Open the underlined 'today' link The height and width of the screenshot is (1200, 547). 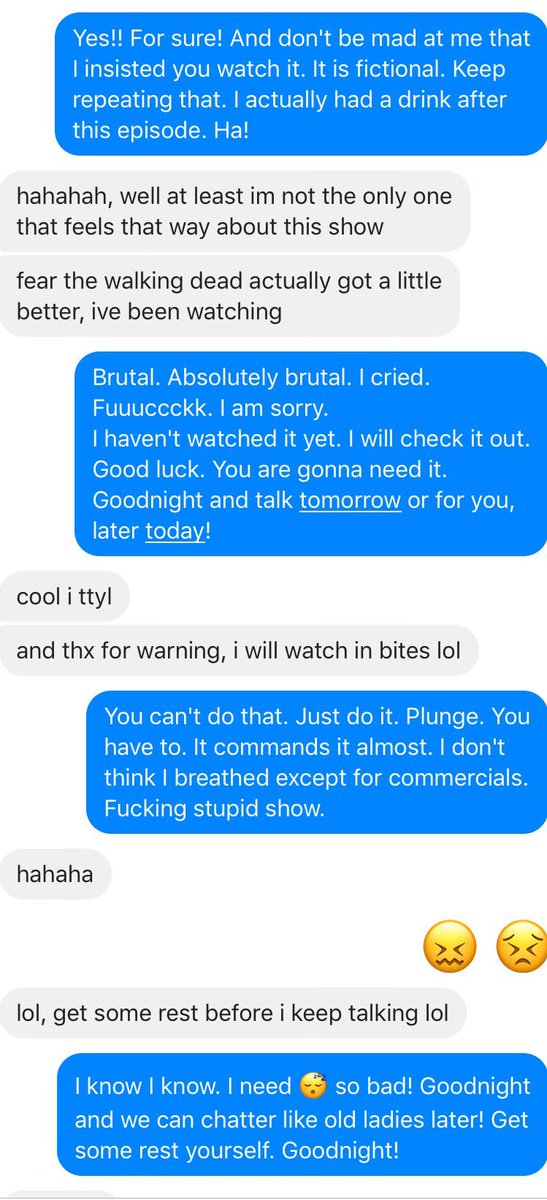coord(175,531)
